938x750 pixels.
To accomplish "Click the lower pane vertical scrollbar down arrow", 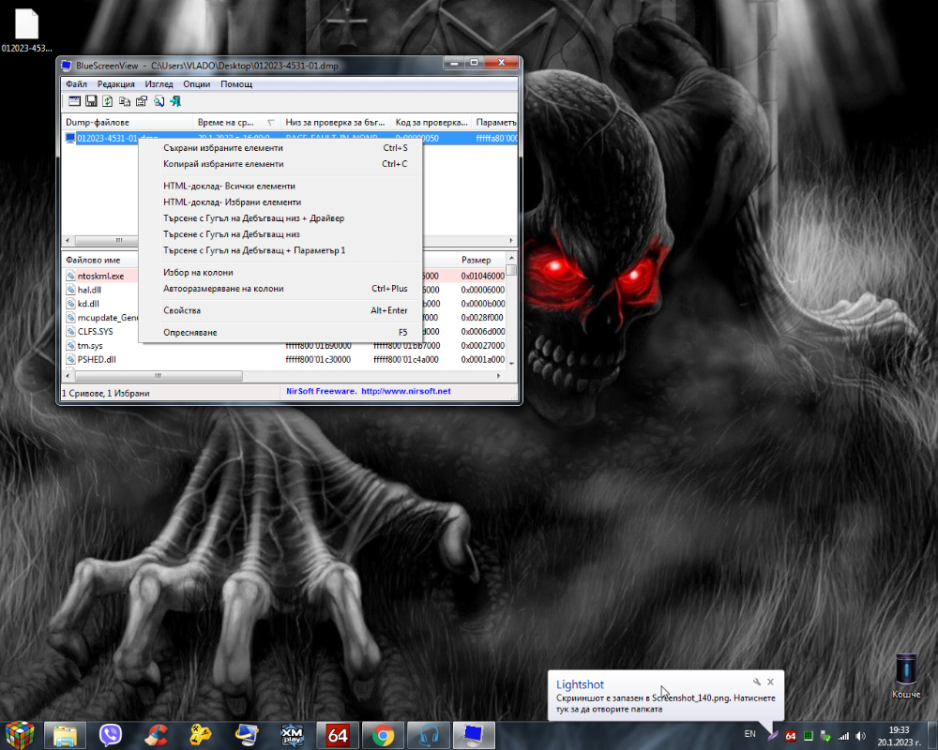I will click(511, 362).
